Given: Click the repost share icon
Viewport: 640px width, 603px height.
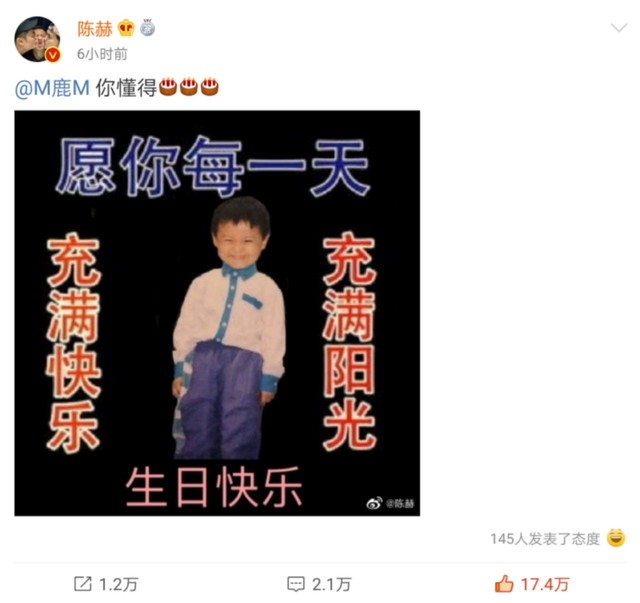Looking at the screenshot, I should (82, 584).
